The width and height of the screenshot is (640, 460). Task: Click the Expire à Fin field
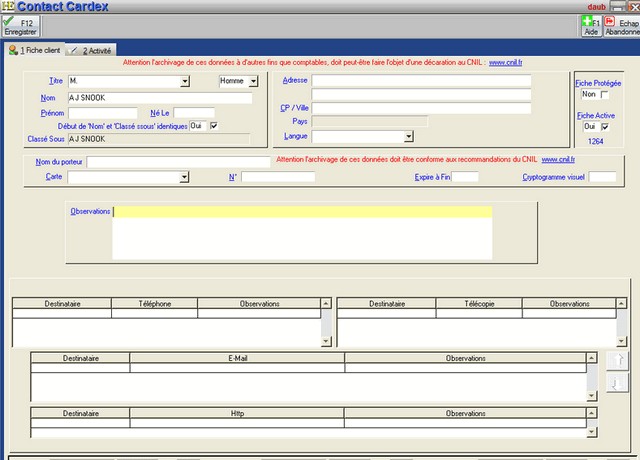click(465, 177)
